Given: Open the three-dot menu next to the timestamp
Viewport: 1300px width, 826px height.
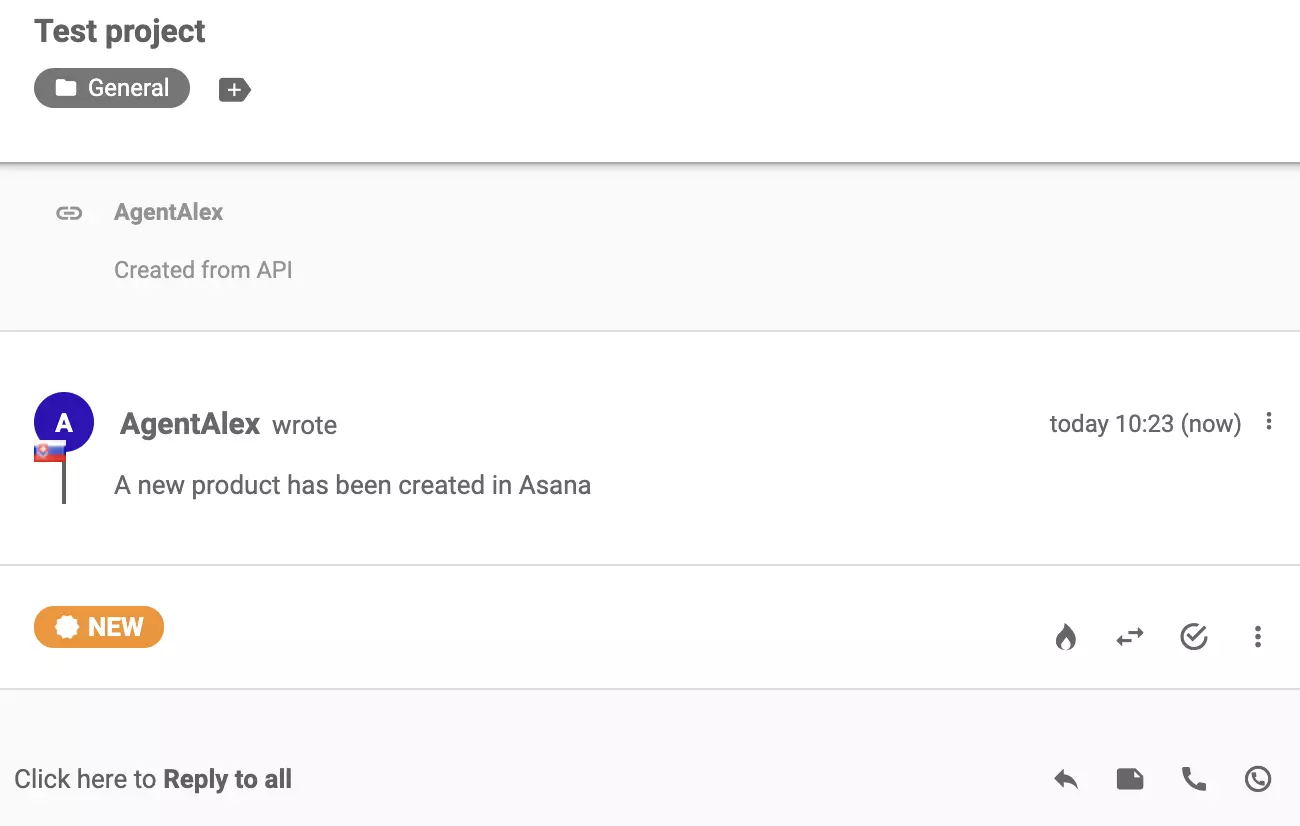Looking at the screenshot, I should point(1268,423).
